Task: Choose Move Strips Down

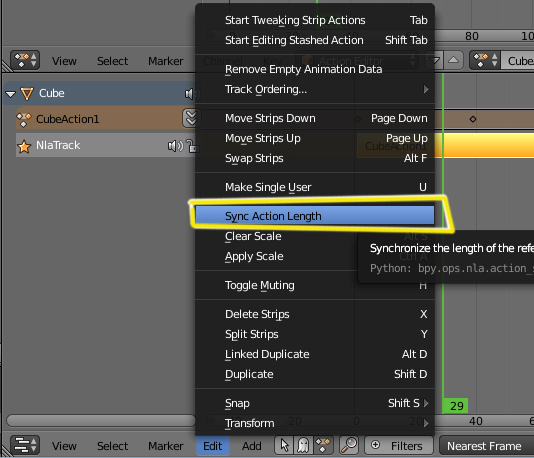Action: [315, 118]
